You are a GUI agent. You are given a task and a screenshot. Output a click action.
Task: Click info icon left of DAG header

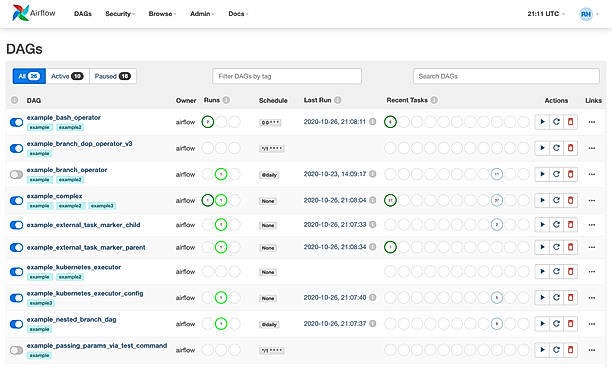pos(14,100)
